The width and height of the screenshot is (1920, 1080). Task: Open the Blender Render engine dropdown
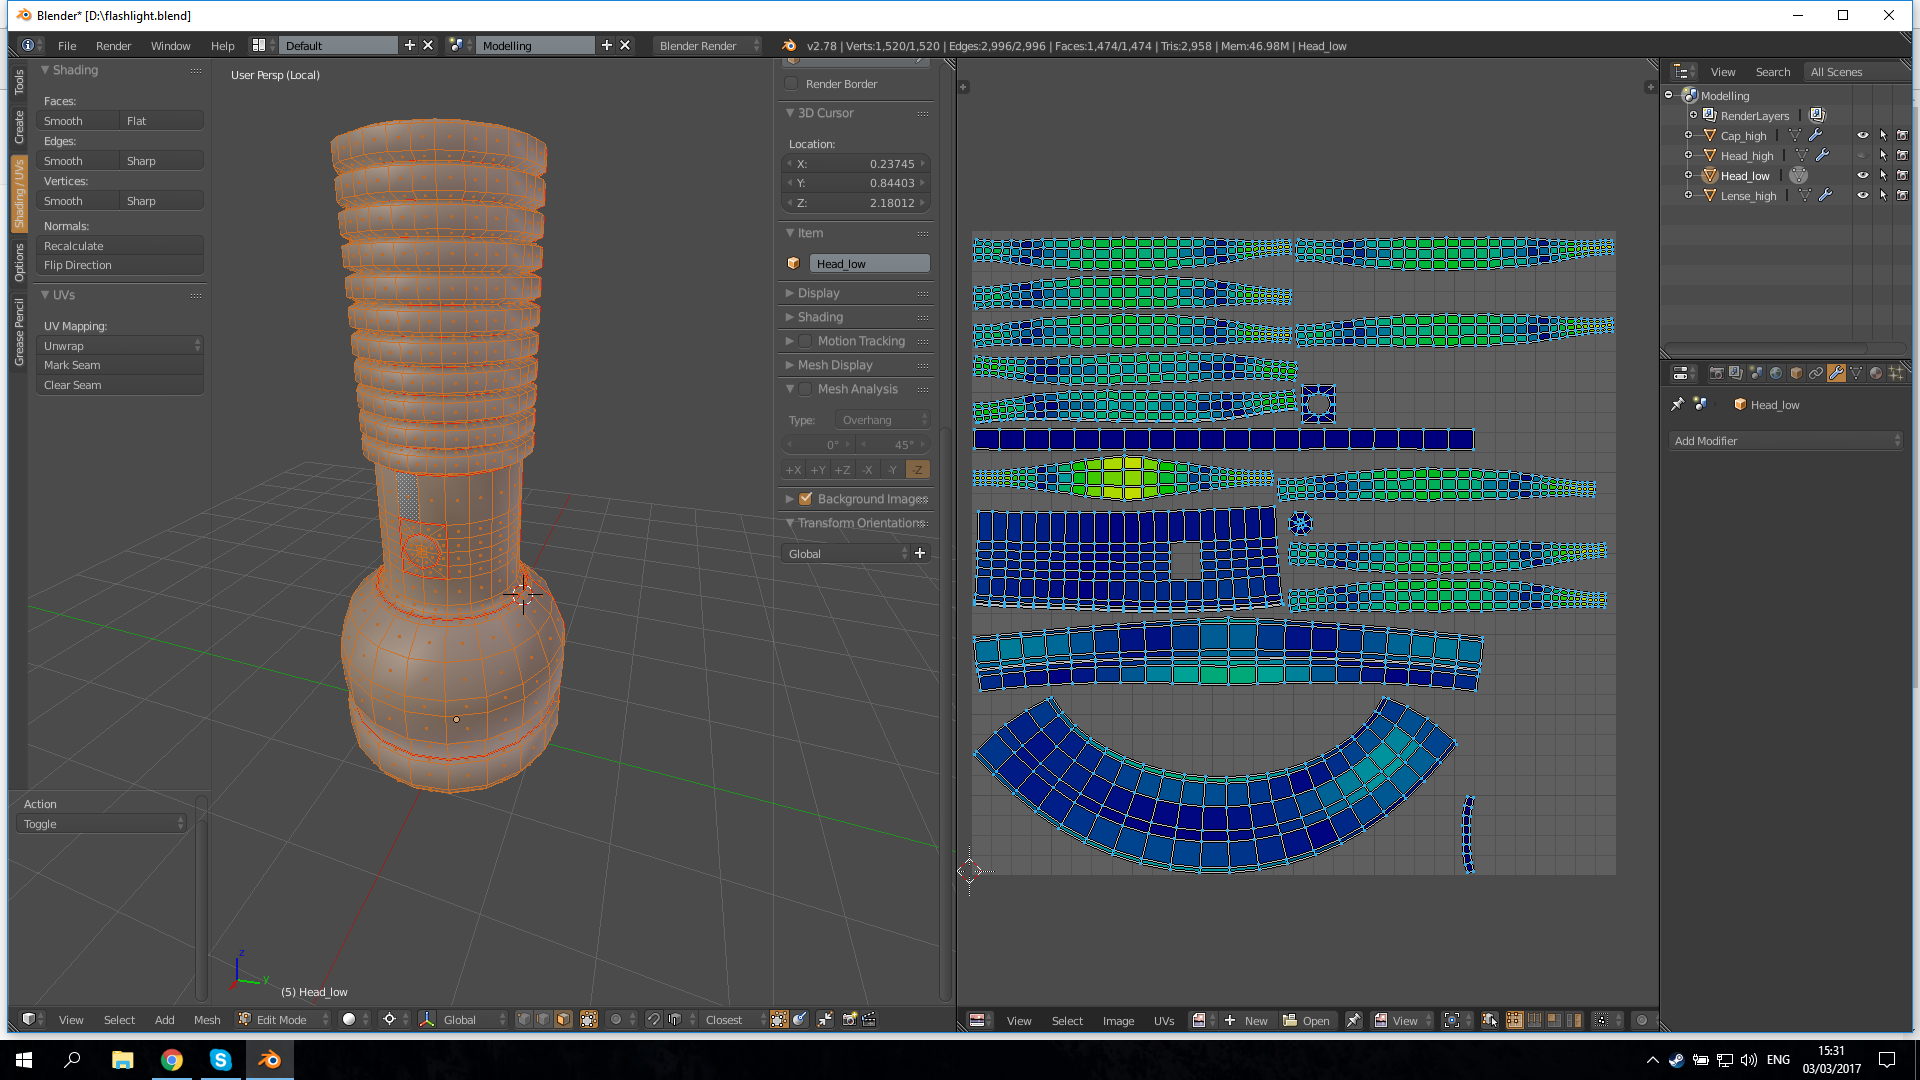(x=708, y=46)
